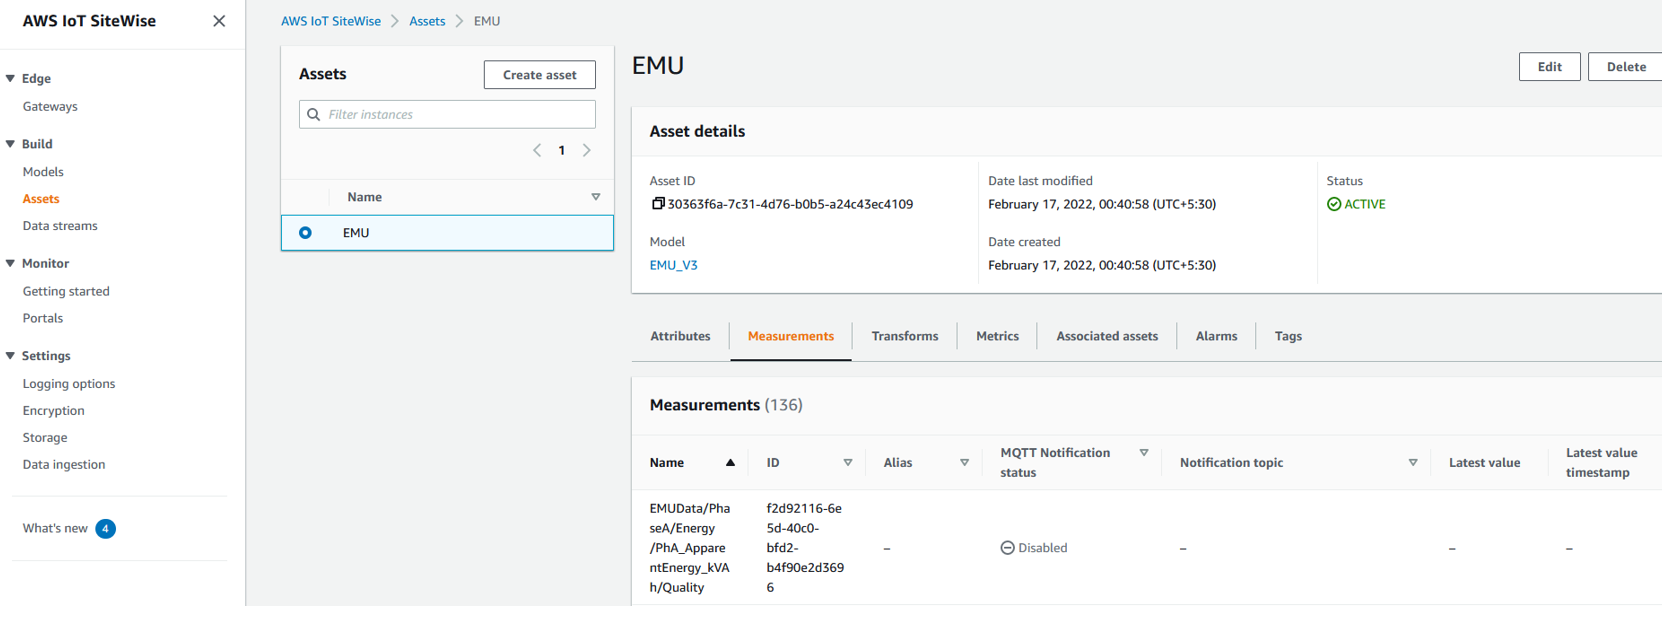1662x636 pixels.
Task: Open Storage in the sidebar
Action: (45, 438)
